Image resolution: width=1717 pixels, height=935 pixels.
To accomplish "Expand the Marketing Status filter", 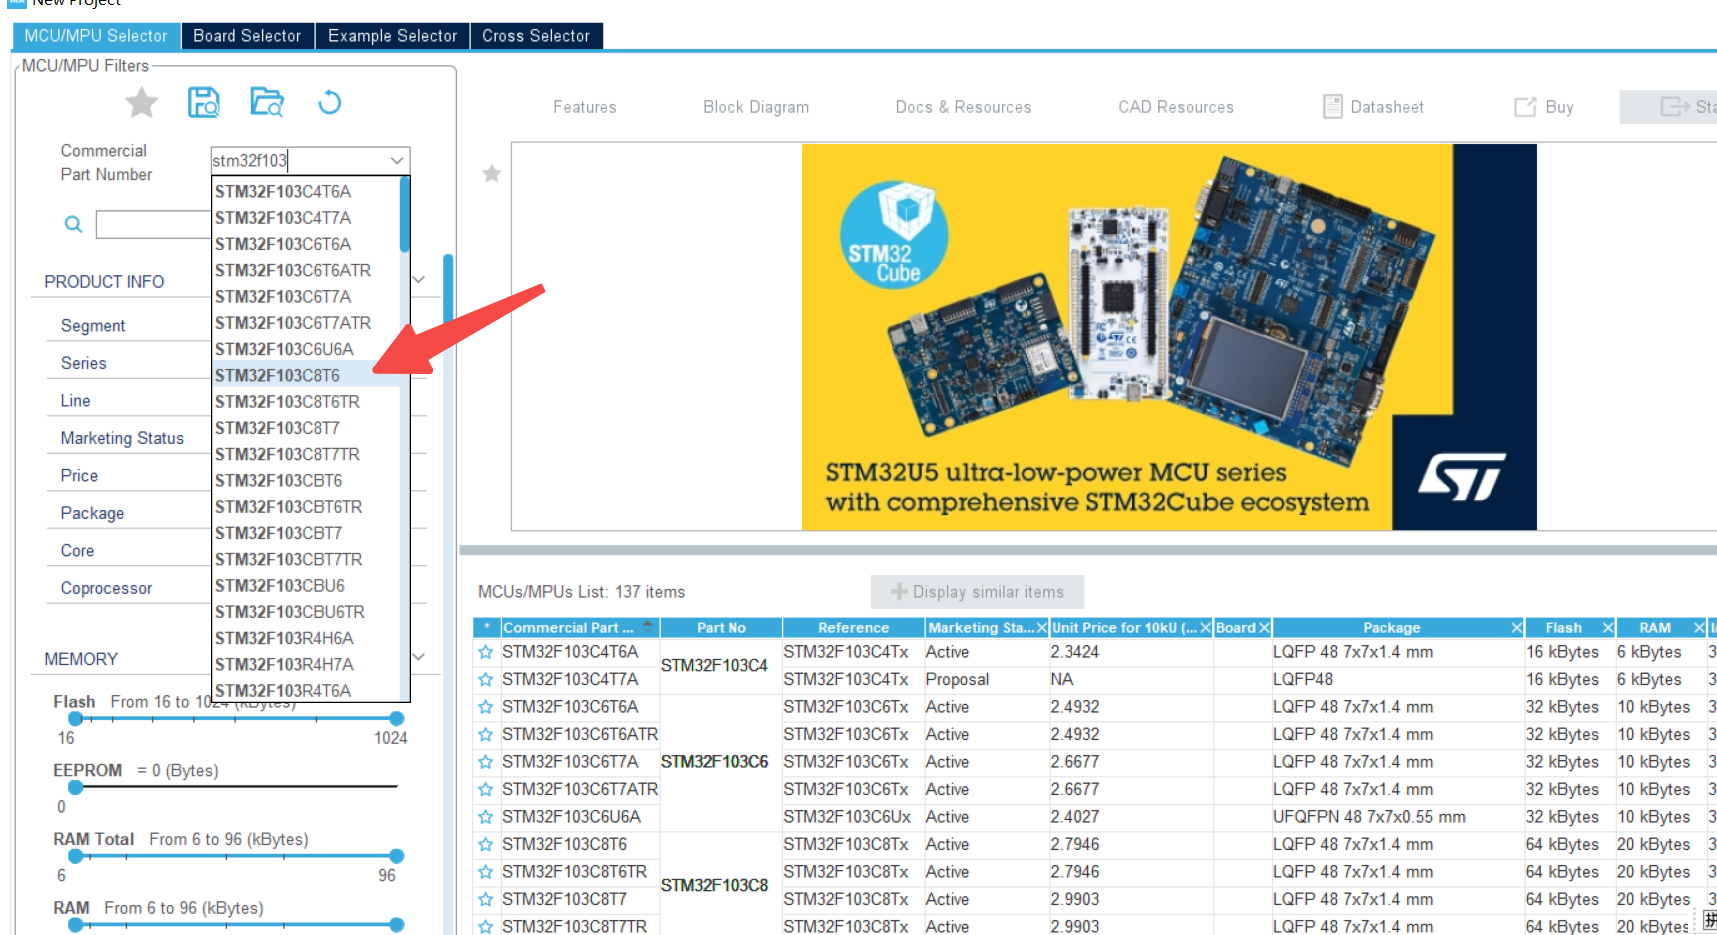I will [x=122, y=438].
